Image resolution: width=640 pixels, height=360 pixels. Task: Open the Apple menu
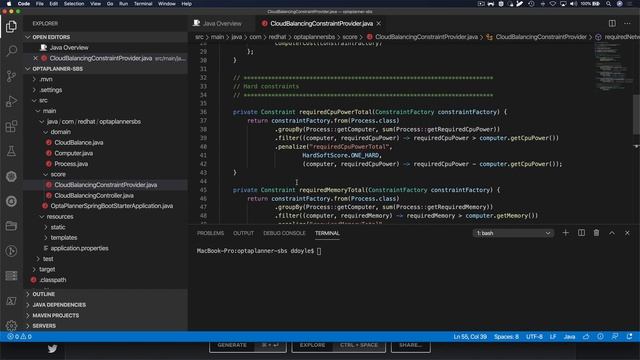pos(9,4)
